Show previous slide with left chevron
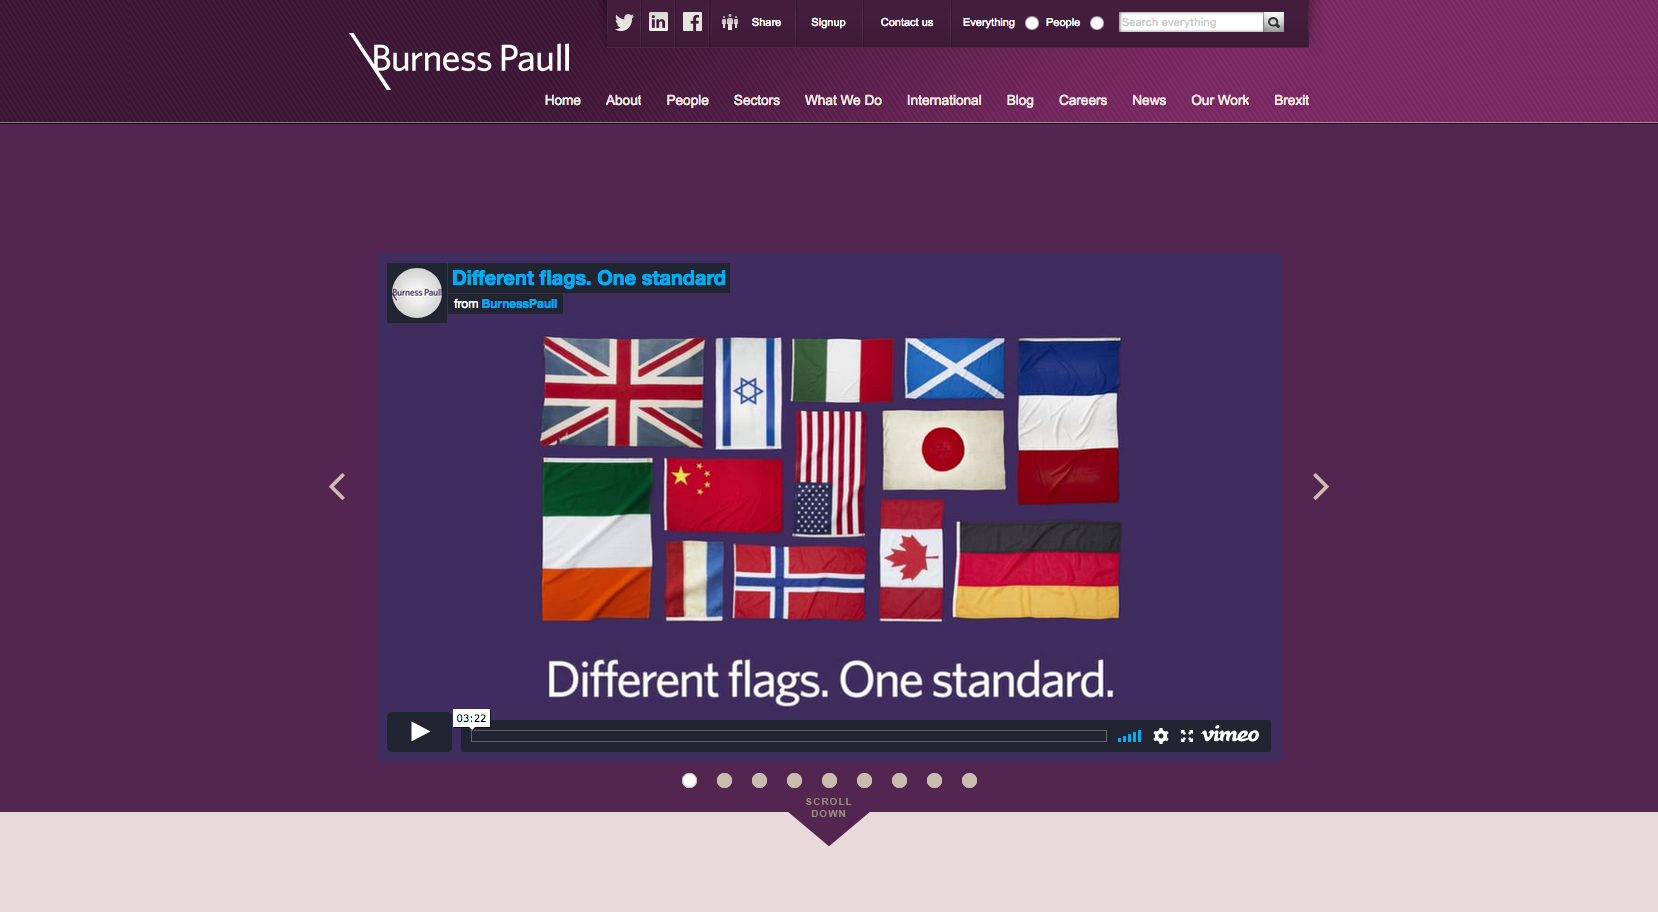Image resolution: width=1658 pixels, height=912 pixels. tap(337, 487)
